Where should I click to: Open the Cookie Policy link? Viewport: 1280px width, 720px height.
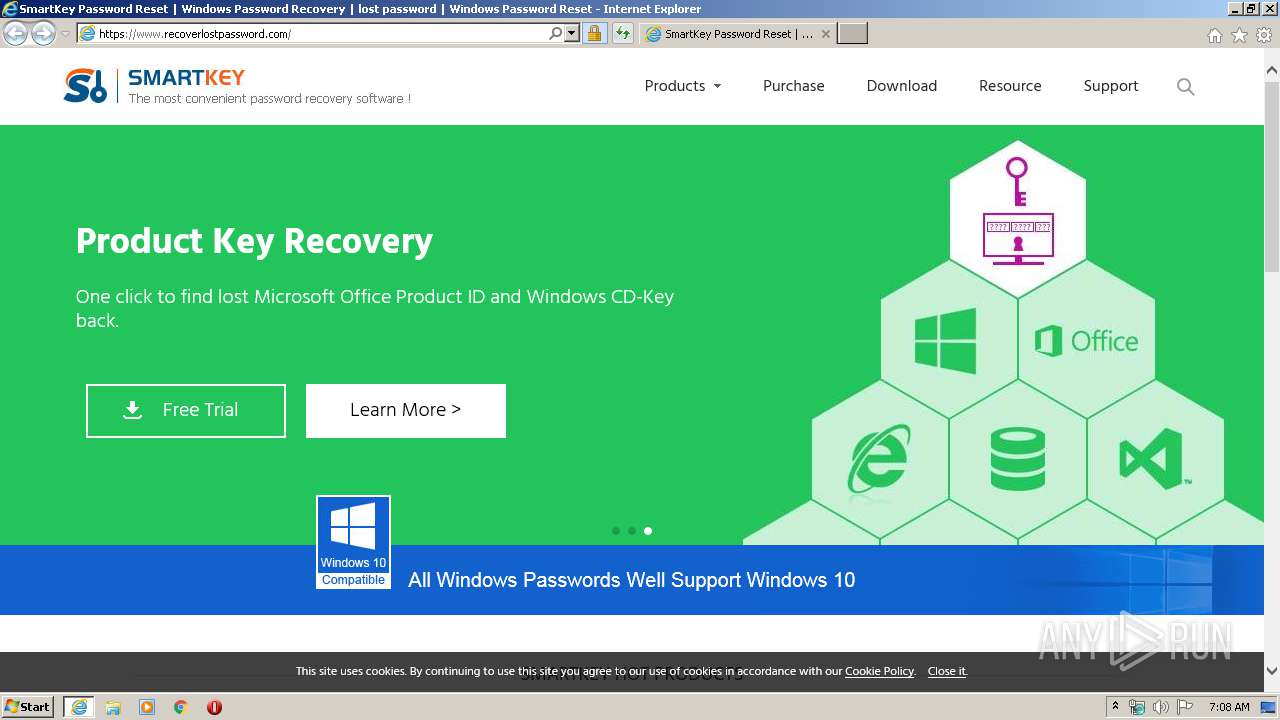[880, 671]
